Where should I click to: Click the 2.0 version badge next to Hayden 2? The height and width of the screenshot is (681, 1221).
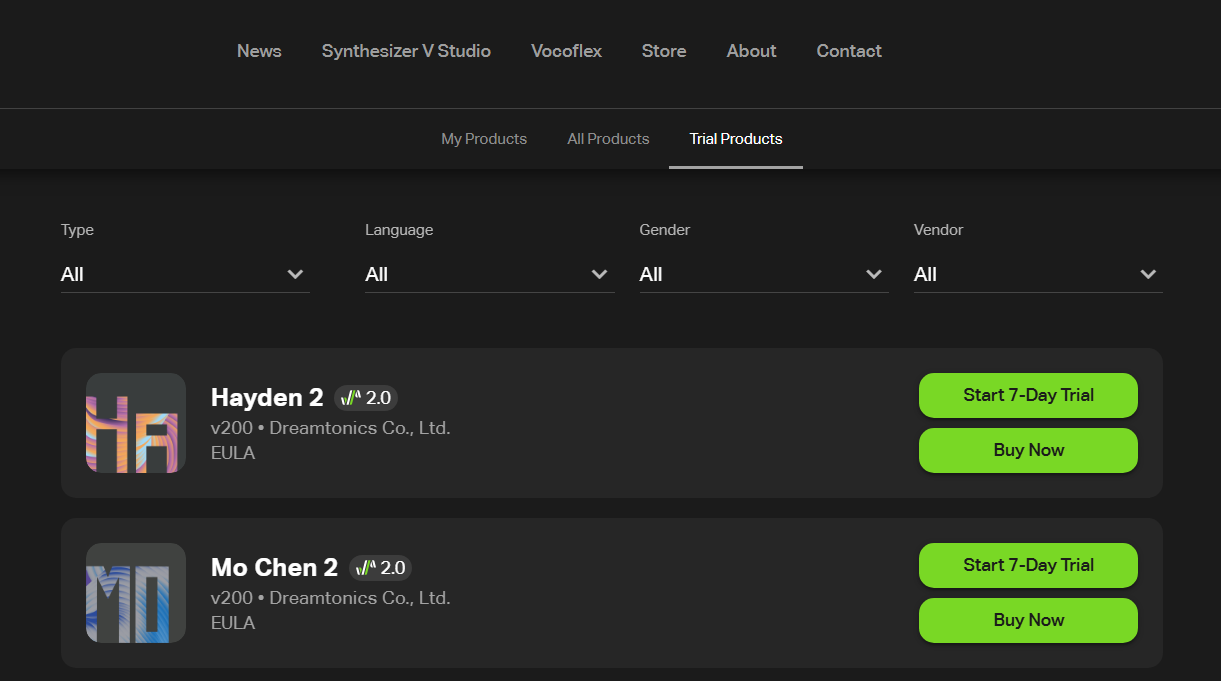pyautogui.click(x=366, y=398)
